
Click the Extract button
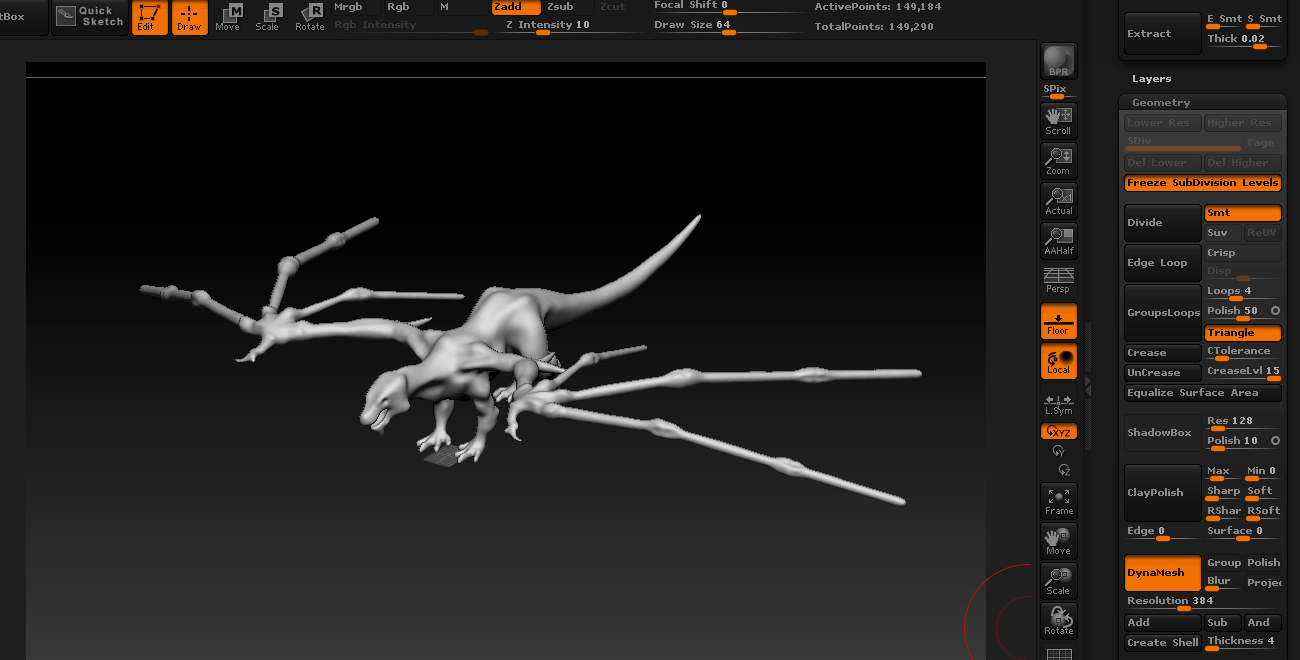[x=1162, y=34]
